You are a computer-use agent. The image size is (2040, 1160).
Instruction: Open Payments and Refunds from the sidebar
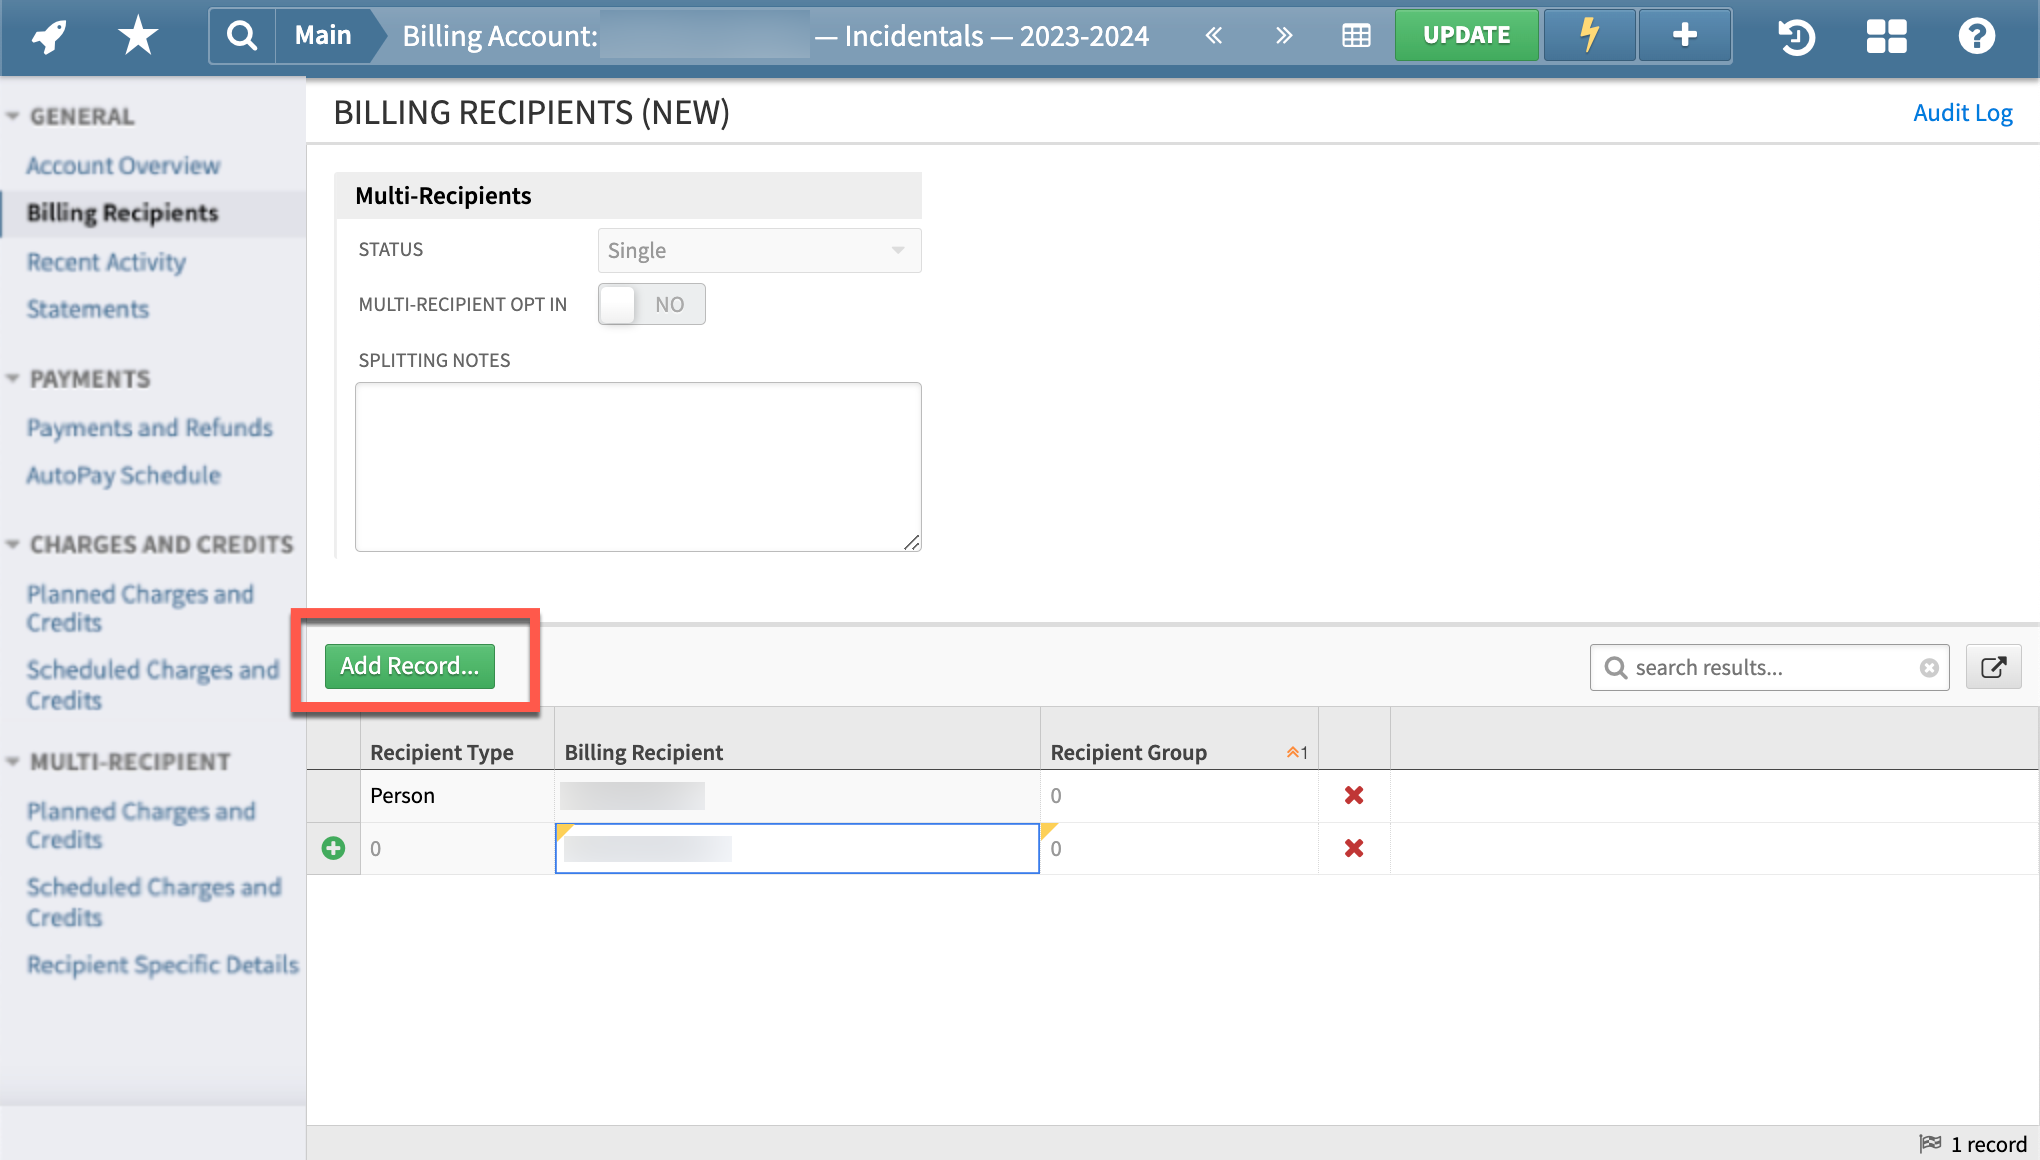pos(150,427)
